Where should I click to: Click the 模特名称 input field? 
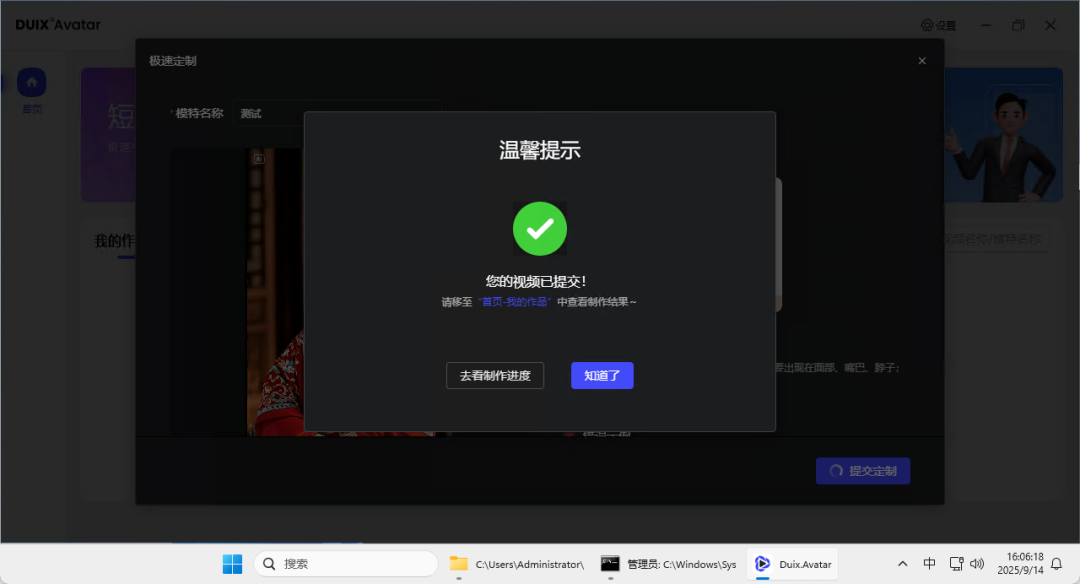coord(336,114)
